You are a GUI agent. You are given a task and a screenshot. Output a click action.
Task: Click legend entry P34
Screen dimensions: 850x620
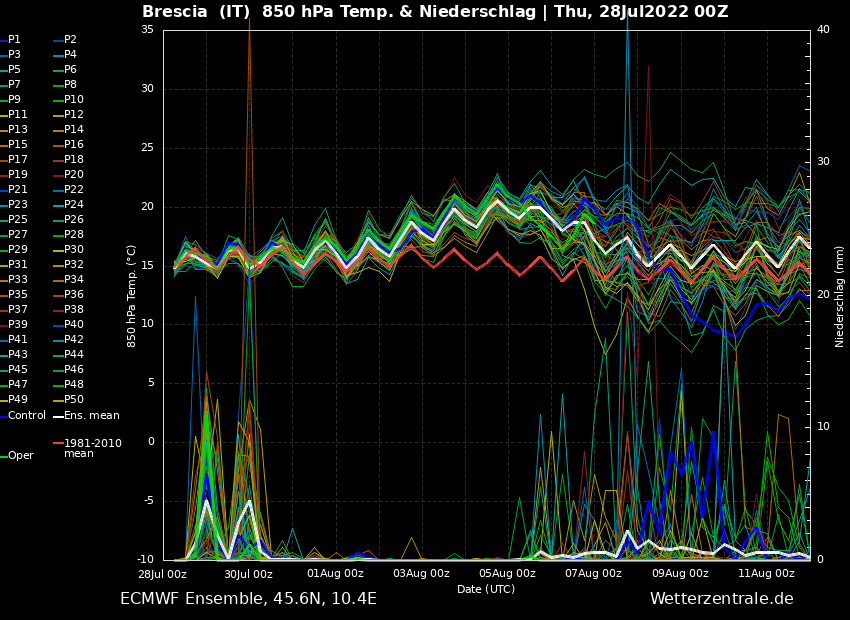[68, 280]
